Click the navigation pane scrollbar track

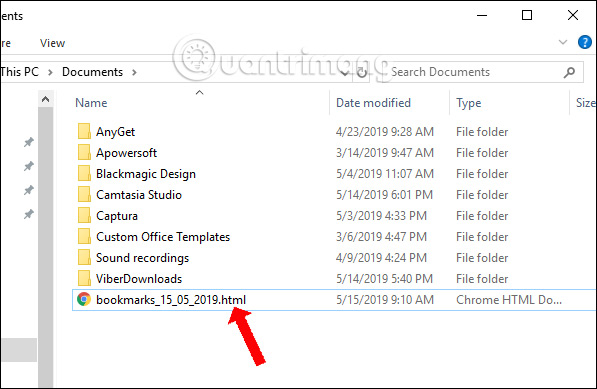coord(45,247)
